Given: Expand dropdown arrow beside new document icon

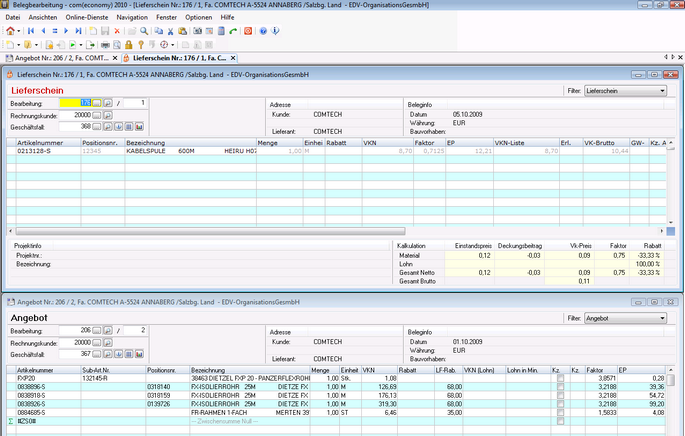Looking at the screenshot, I should click(18, 45).
